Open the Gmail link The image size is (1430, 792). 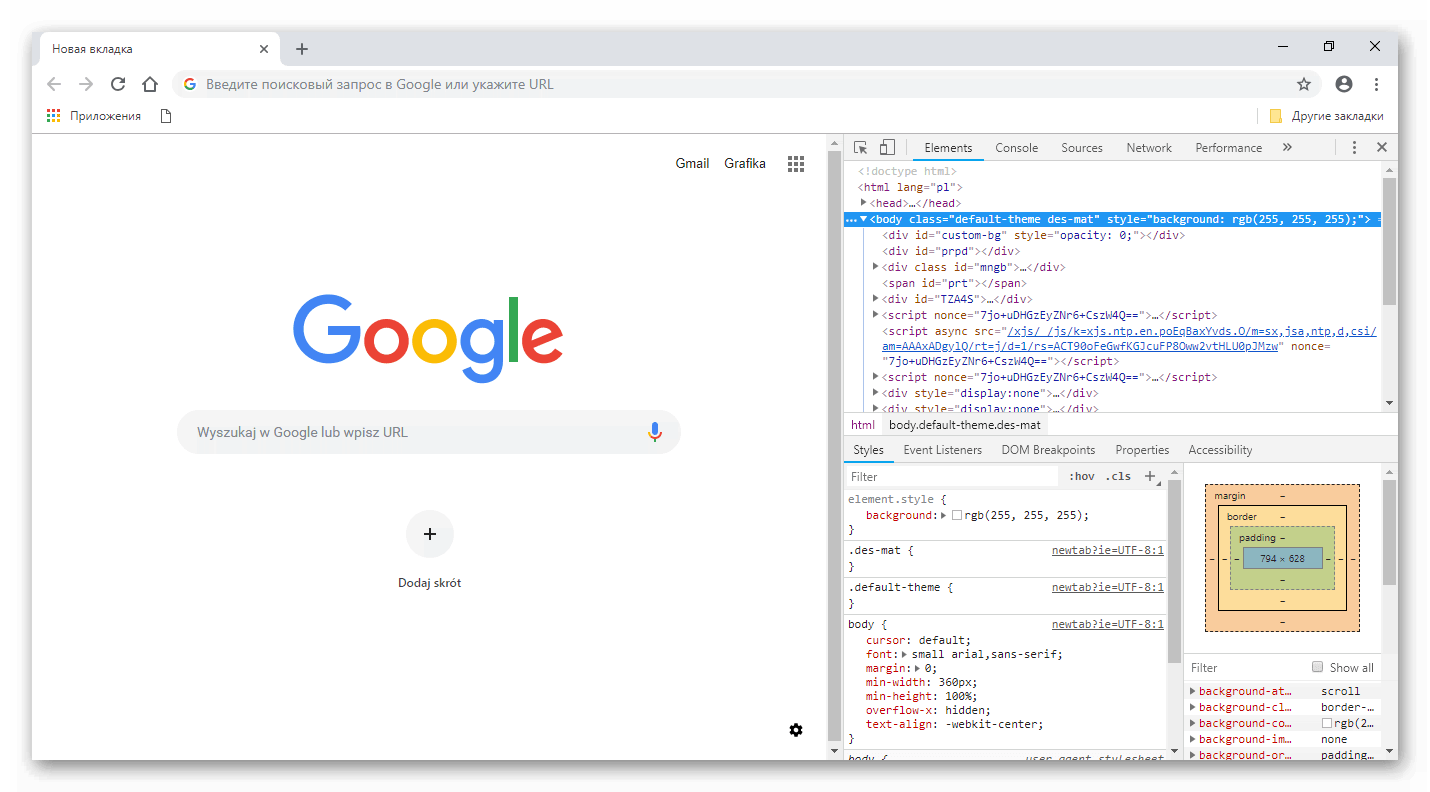click(692, 164)
